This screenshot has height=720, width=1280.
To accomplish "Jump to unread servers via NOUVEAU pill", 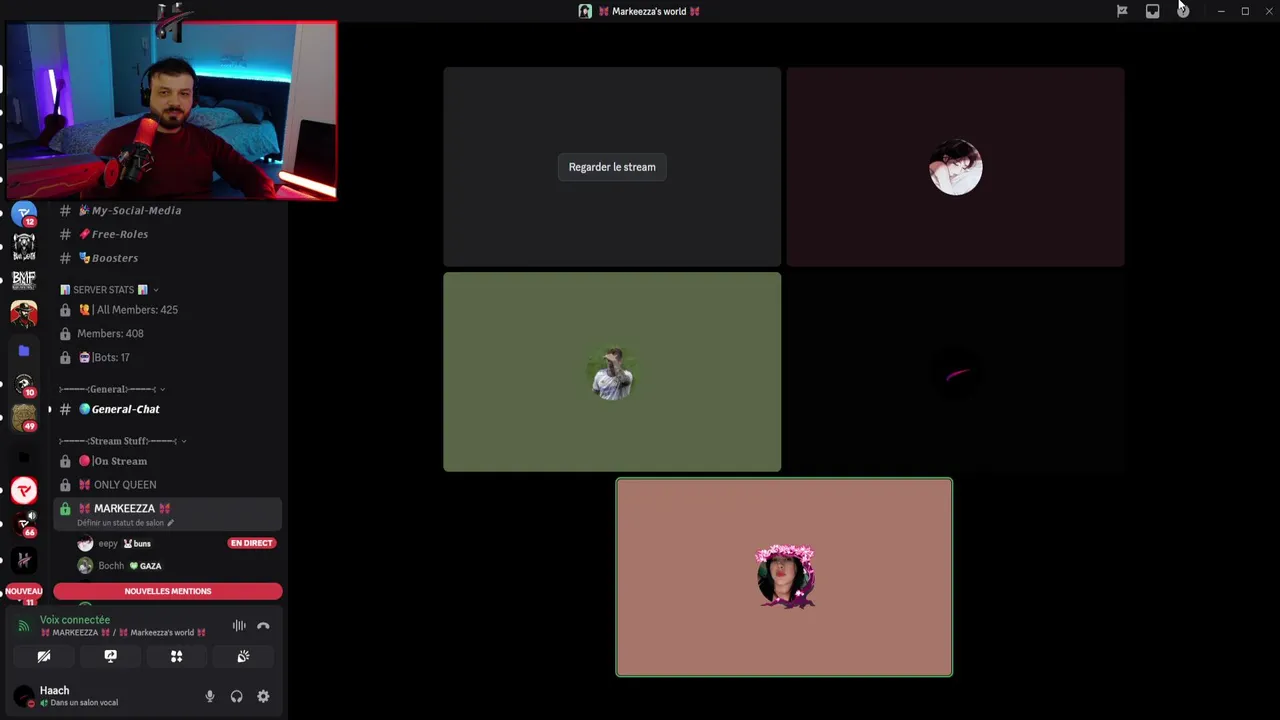I will [x=24, y=591].
